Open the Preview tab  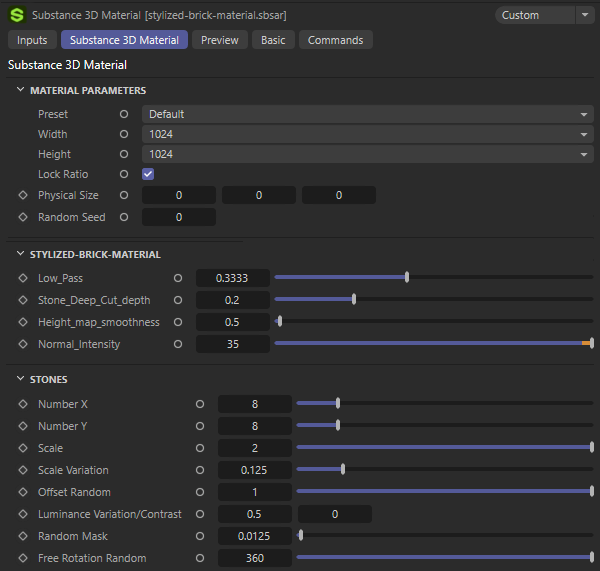(x=220, y=40)
